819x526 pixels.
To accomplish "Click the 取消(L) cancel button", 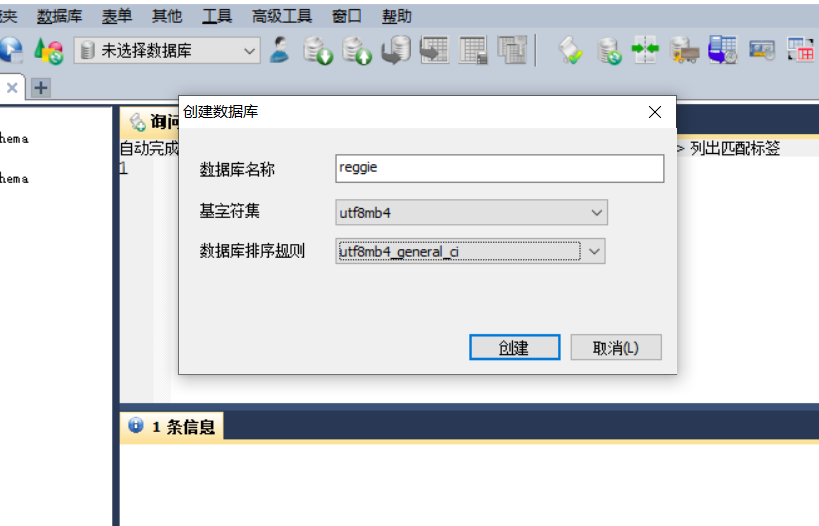I will pos(616,347).
